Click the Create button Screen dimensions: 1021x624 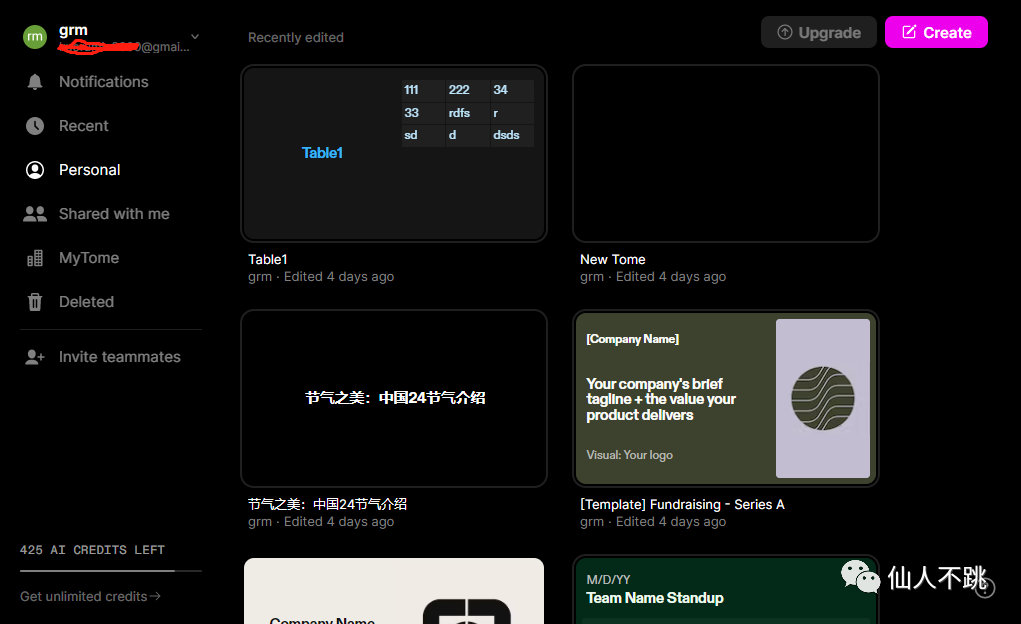click(936, 32)
